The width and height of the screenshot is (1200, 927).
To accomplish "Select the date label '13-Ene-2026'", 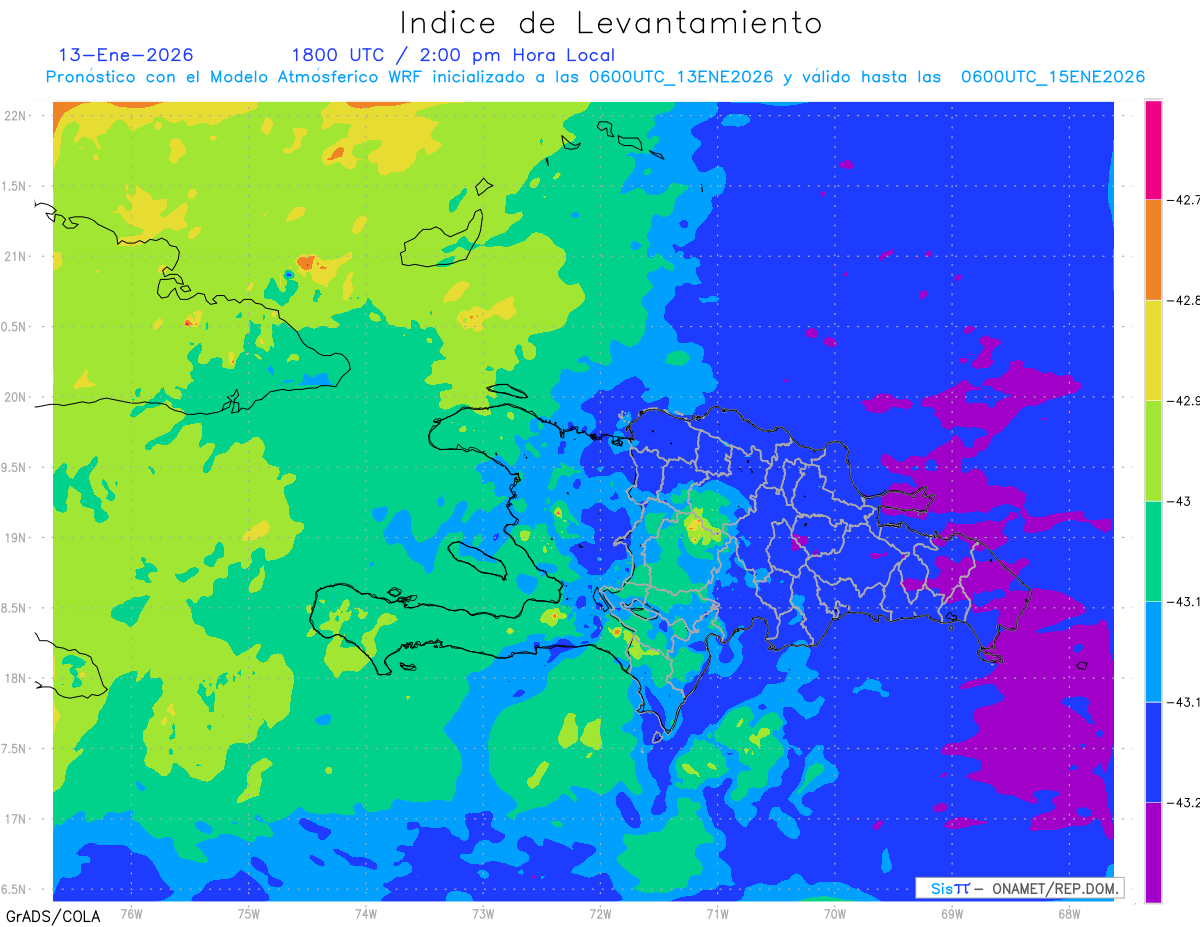I will 126,55.
